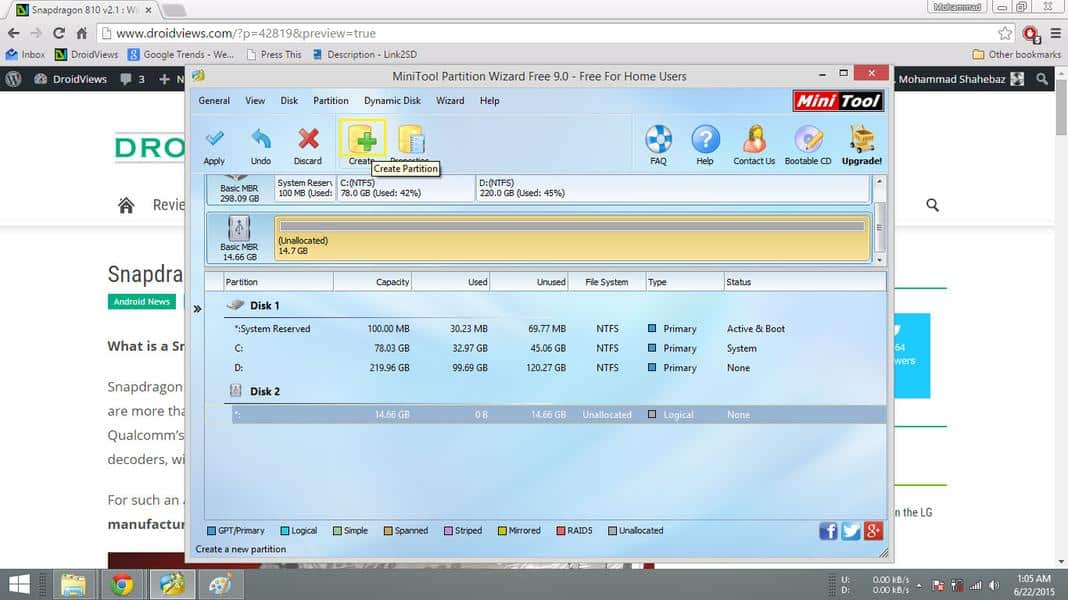Select the D: partition row

[x=559, y=368]
